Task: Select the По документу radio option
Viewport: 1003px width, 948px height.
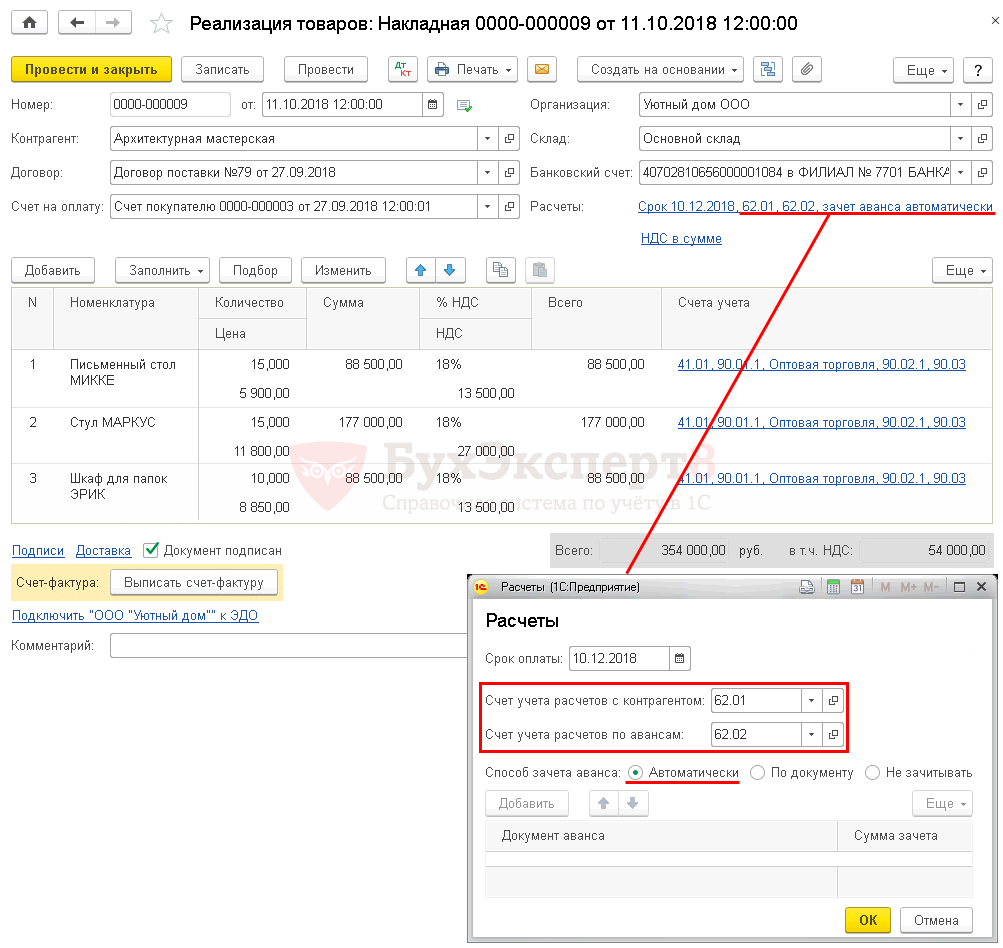Action: pos(758,773)
